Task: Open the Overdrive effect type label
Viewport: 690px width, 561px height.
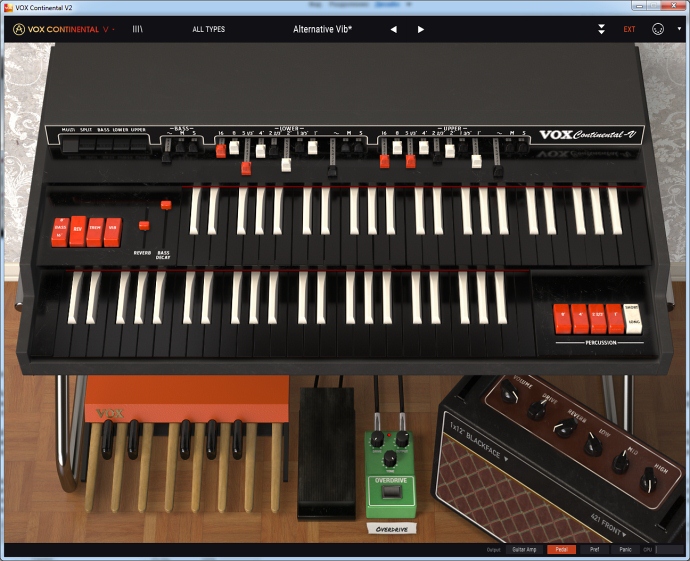Action: tap(391, 529)
